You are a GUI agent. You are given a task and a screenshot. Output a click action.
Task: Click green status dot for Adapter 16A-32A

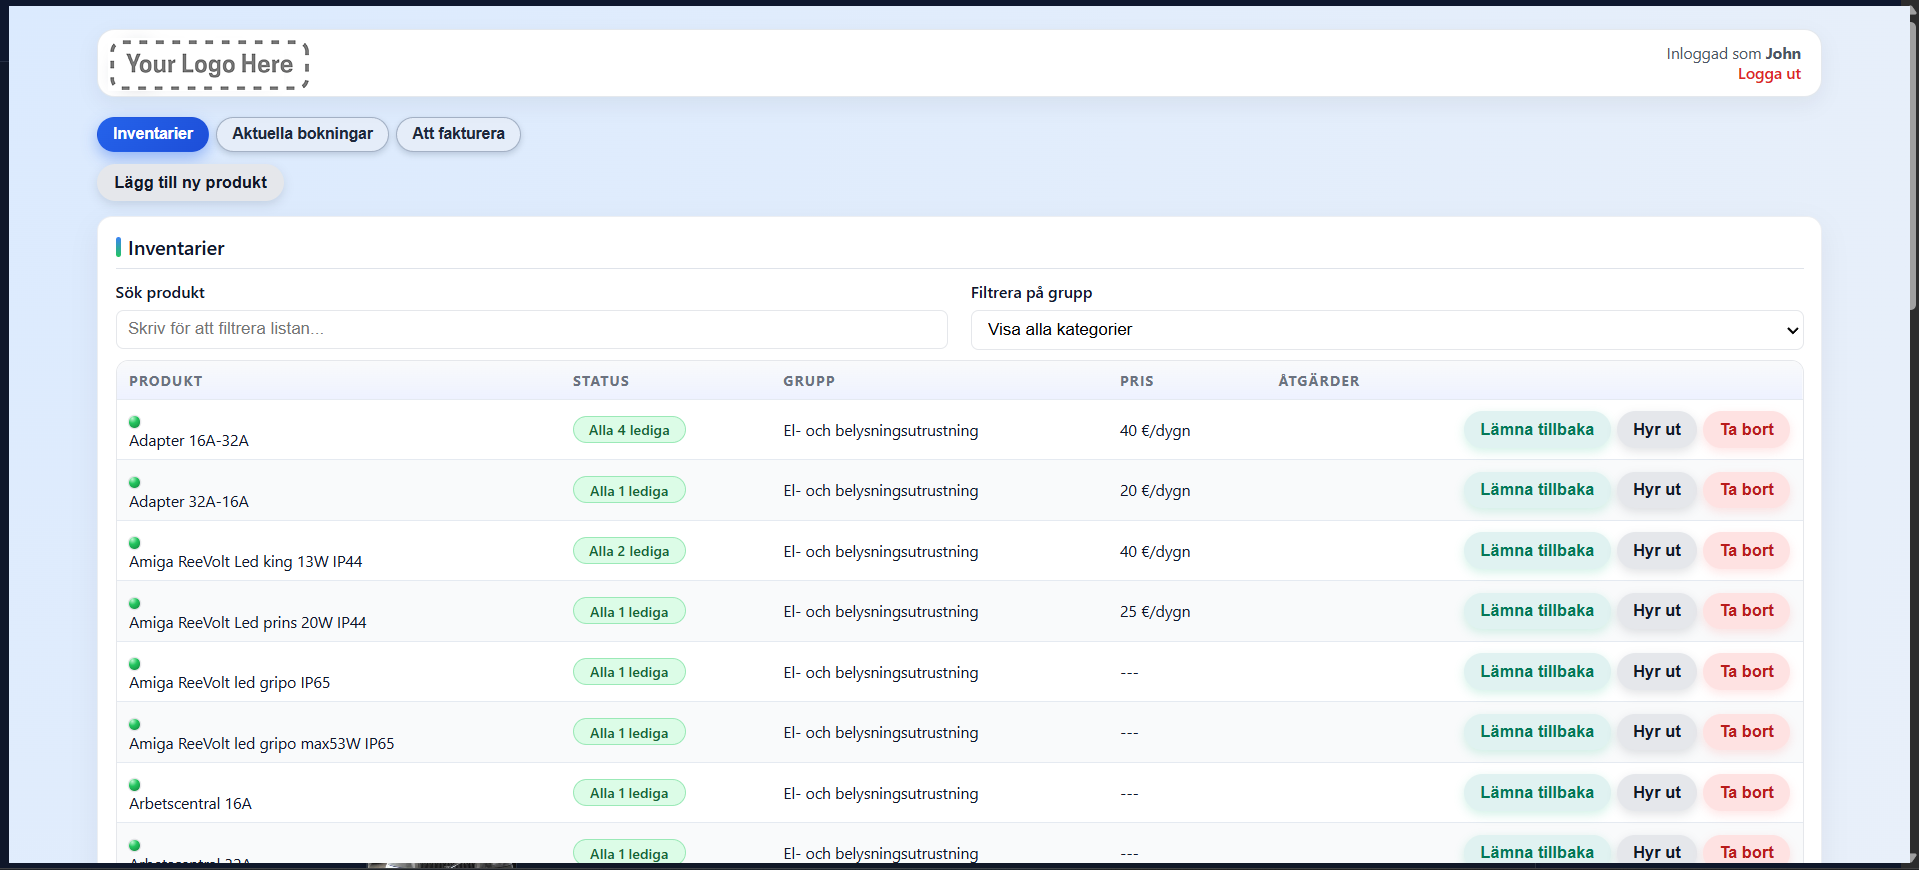pyautogui.click(x=134, y=422)
